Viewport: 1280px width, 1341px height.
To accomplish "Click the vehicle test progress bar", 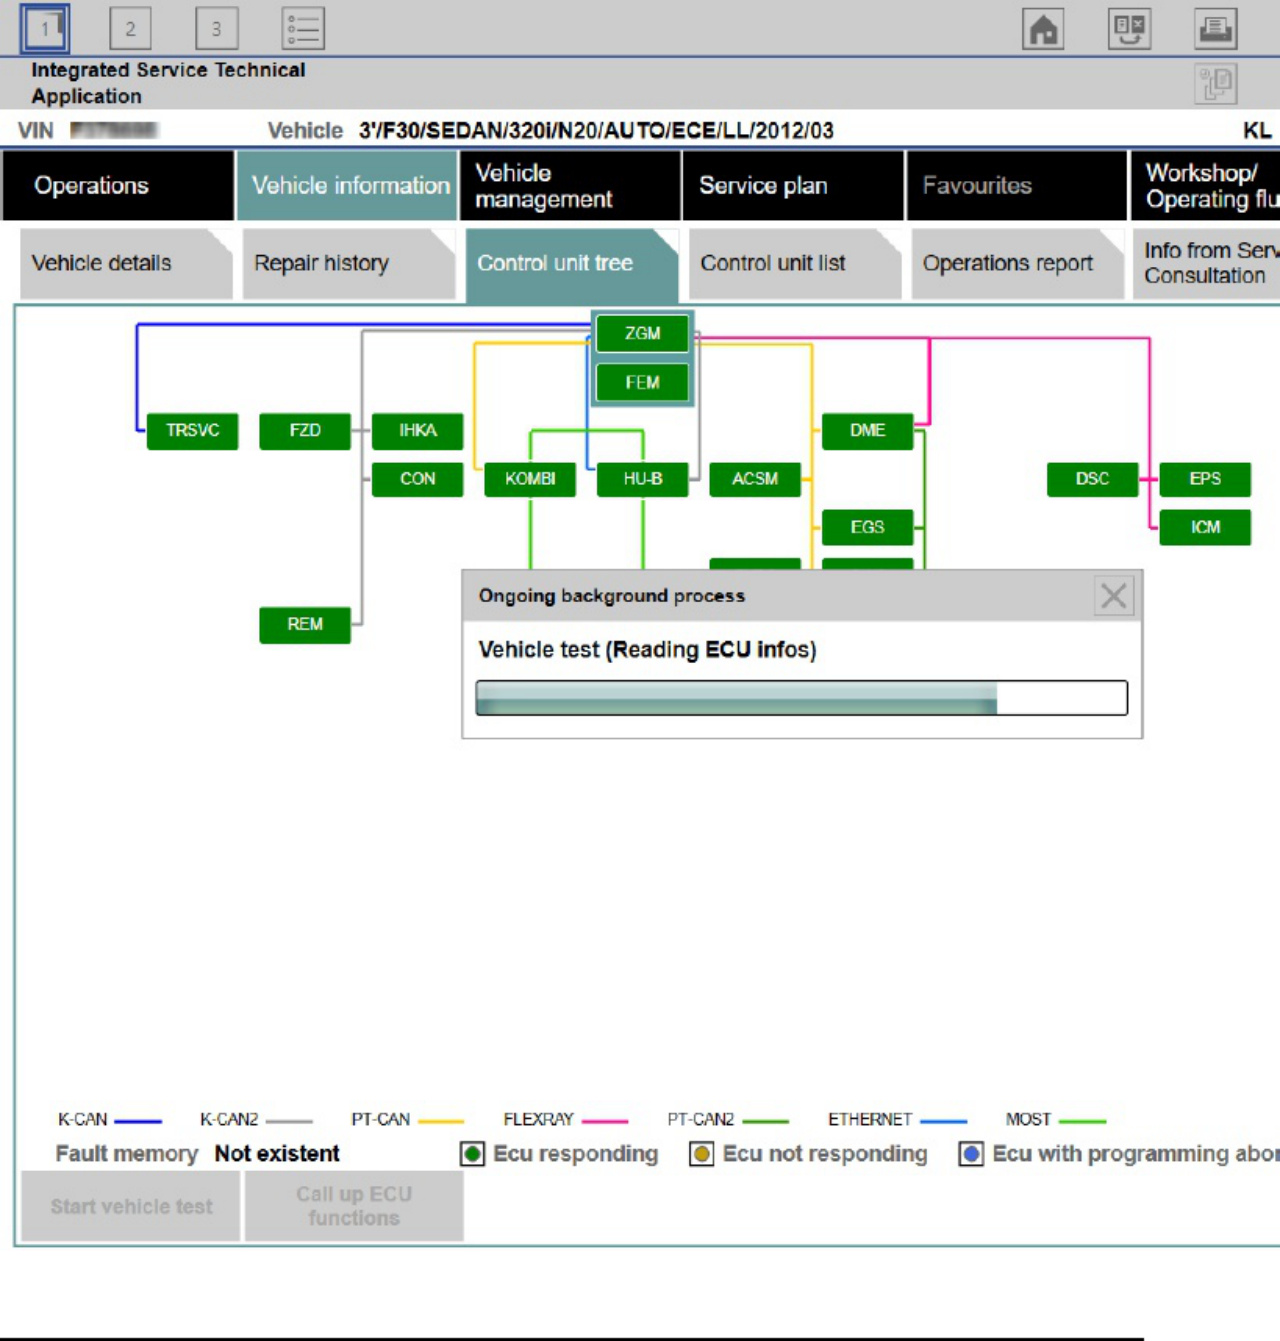I will [x=802, y=698].
